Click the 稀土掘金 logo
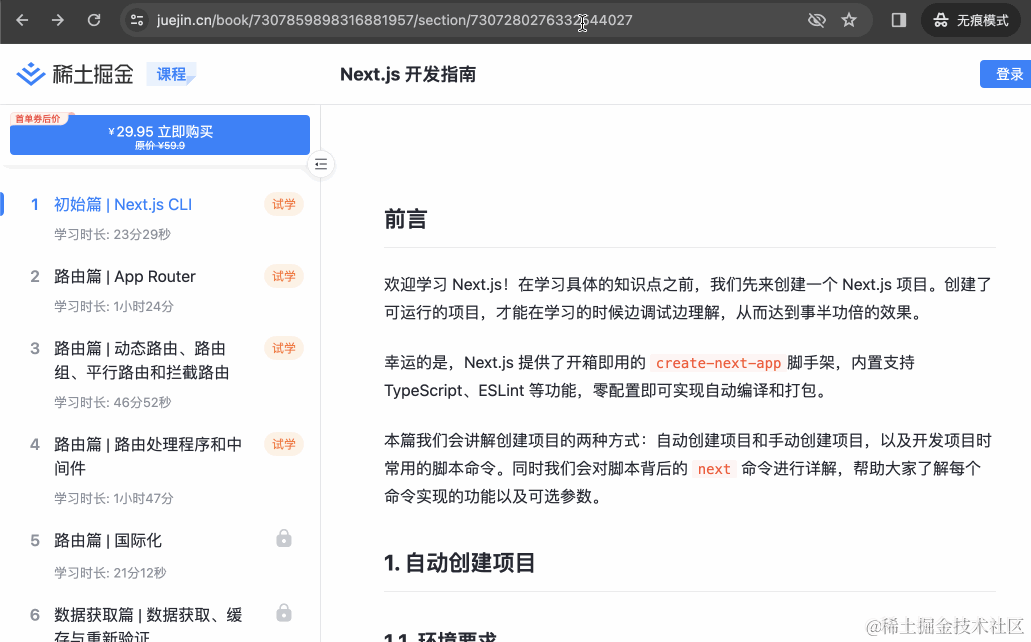Image resolution: width=1031 pixels, height=642 pixels. click(x=75, y=74)
